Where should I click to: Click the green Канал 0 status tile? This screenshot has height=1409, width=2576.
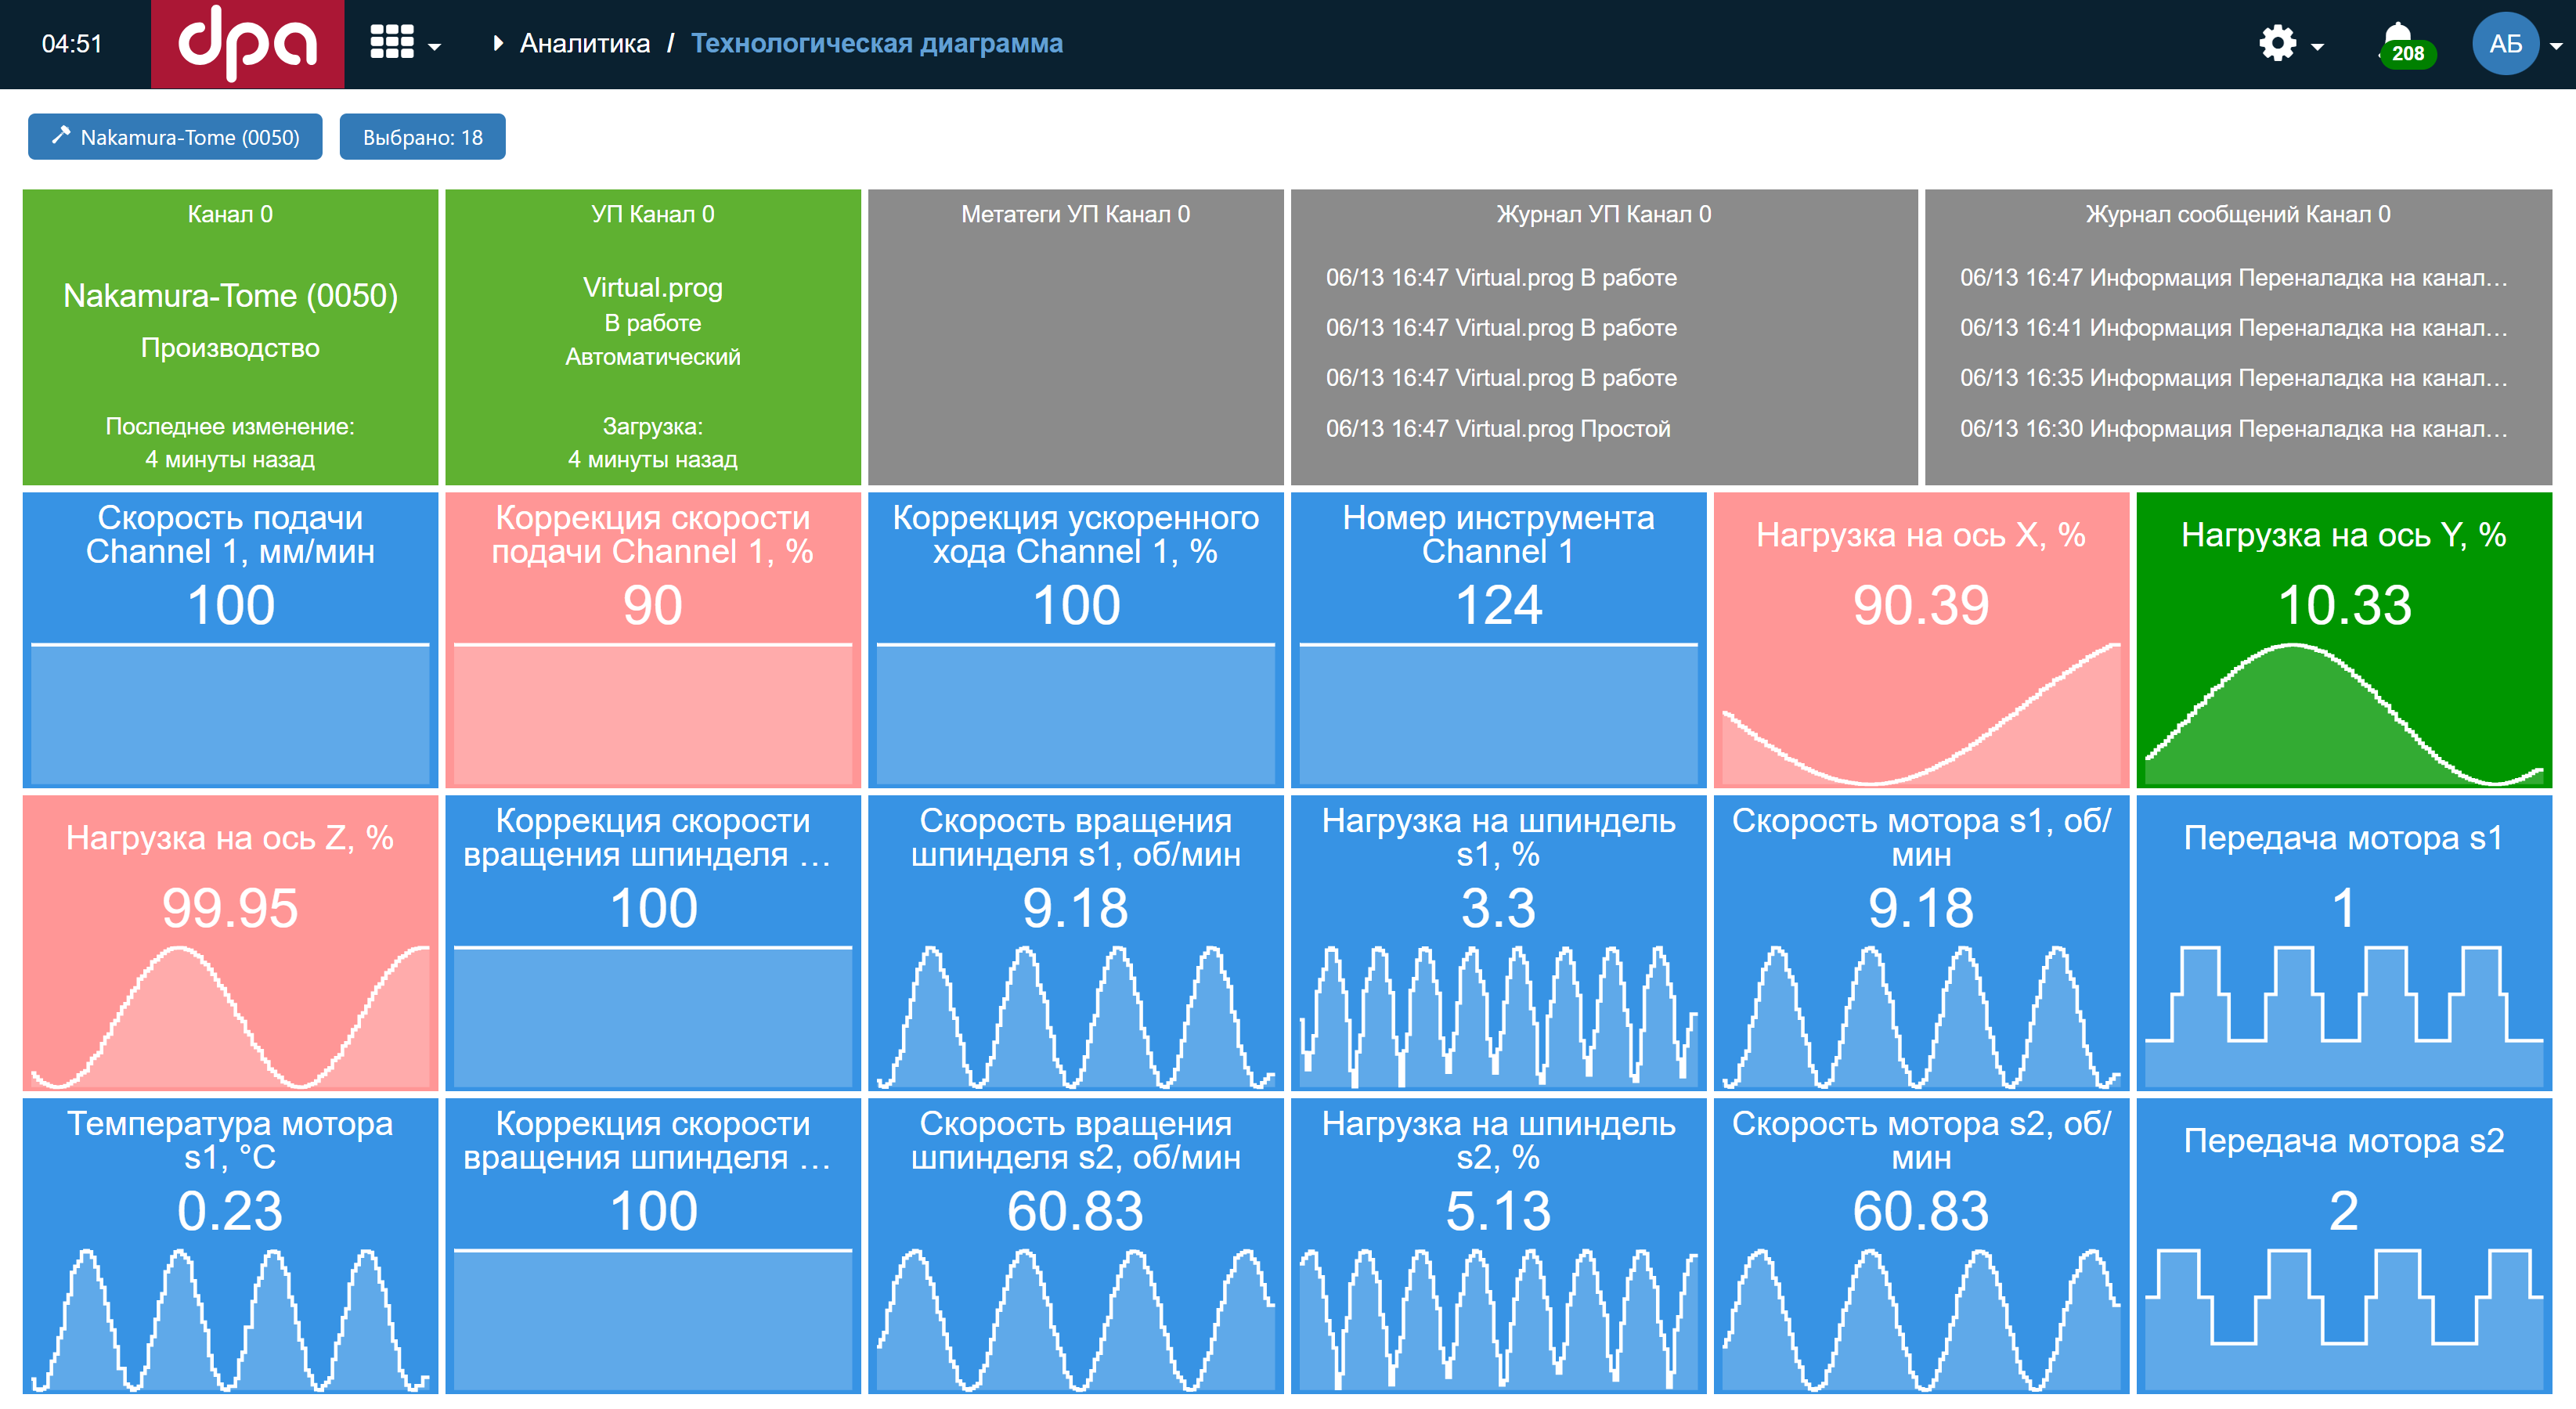[x=230, y=337]
